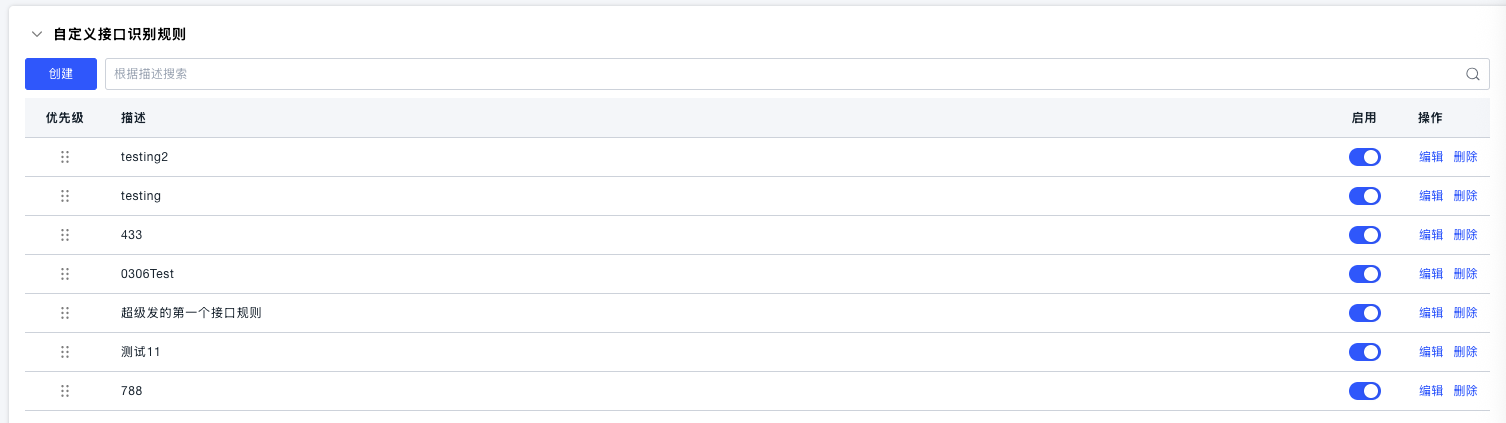Click the search magnifier icon
This screenshot has width=1506, height=423.
pos(1472,74)
